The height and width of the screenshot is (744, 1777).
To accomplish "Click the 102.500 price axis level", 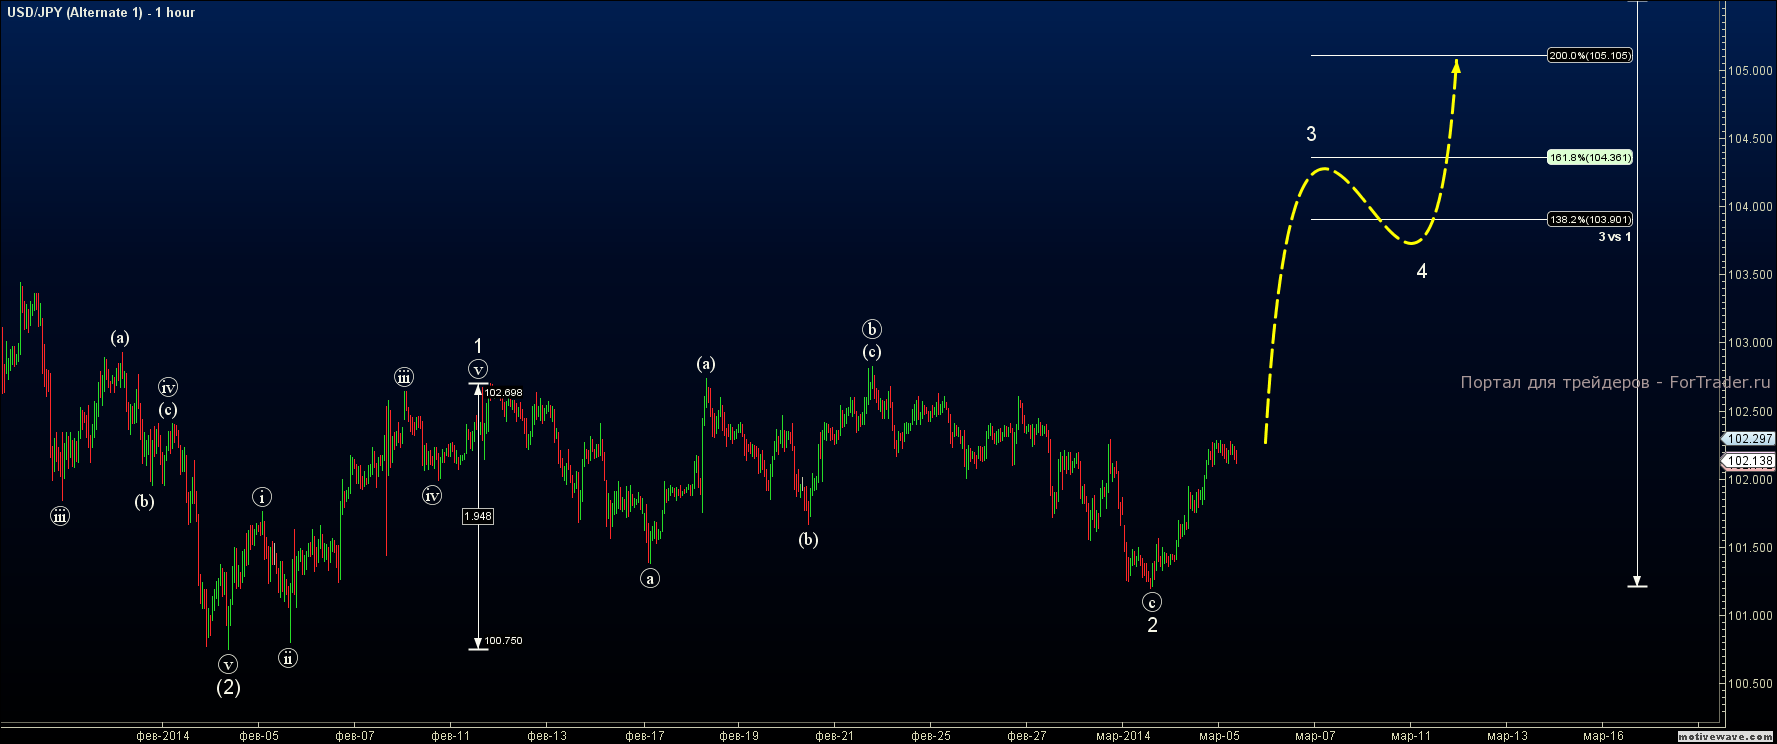I will 1750,412.
